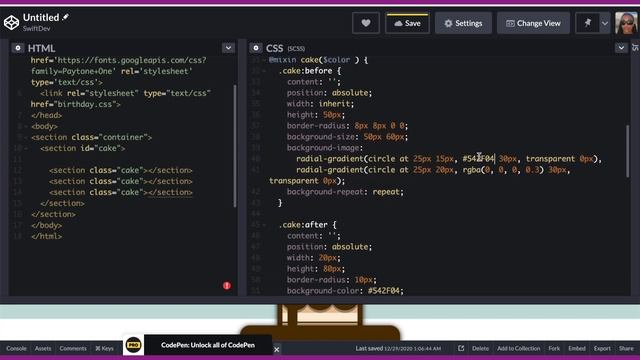640x360 pixels.
Task: Expand the CSS panel dropdown chevron
Action: pos(621,48)
